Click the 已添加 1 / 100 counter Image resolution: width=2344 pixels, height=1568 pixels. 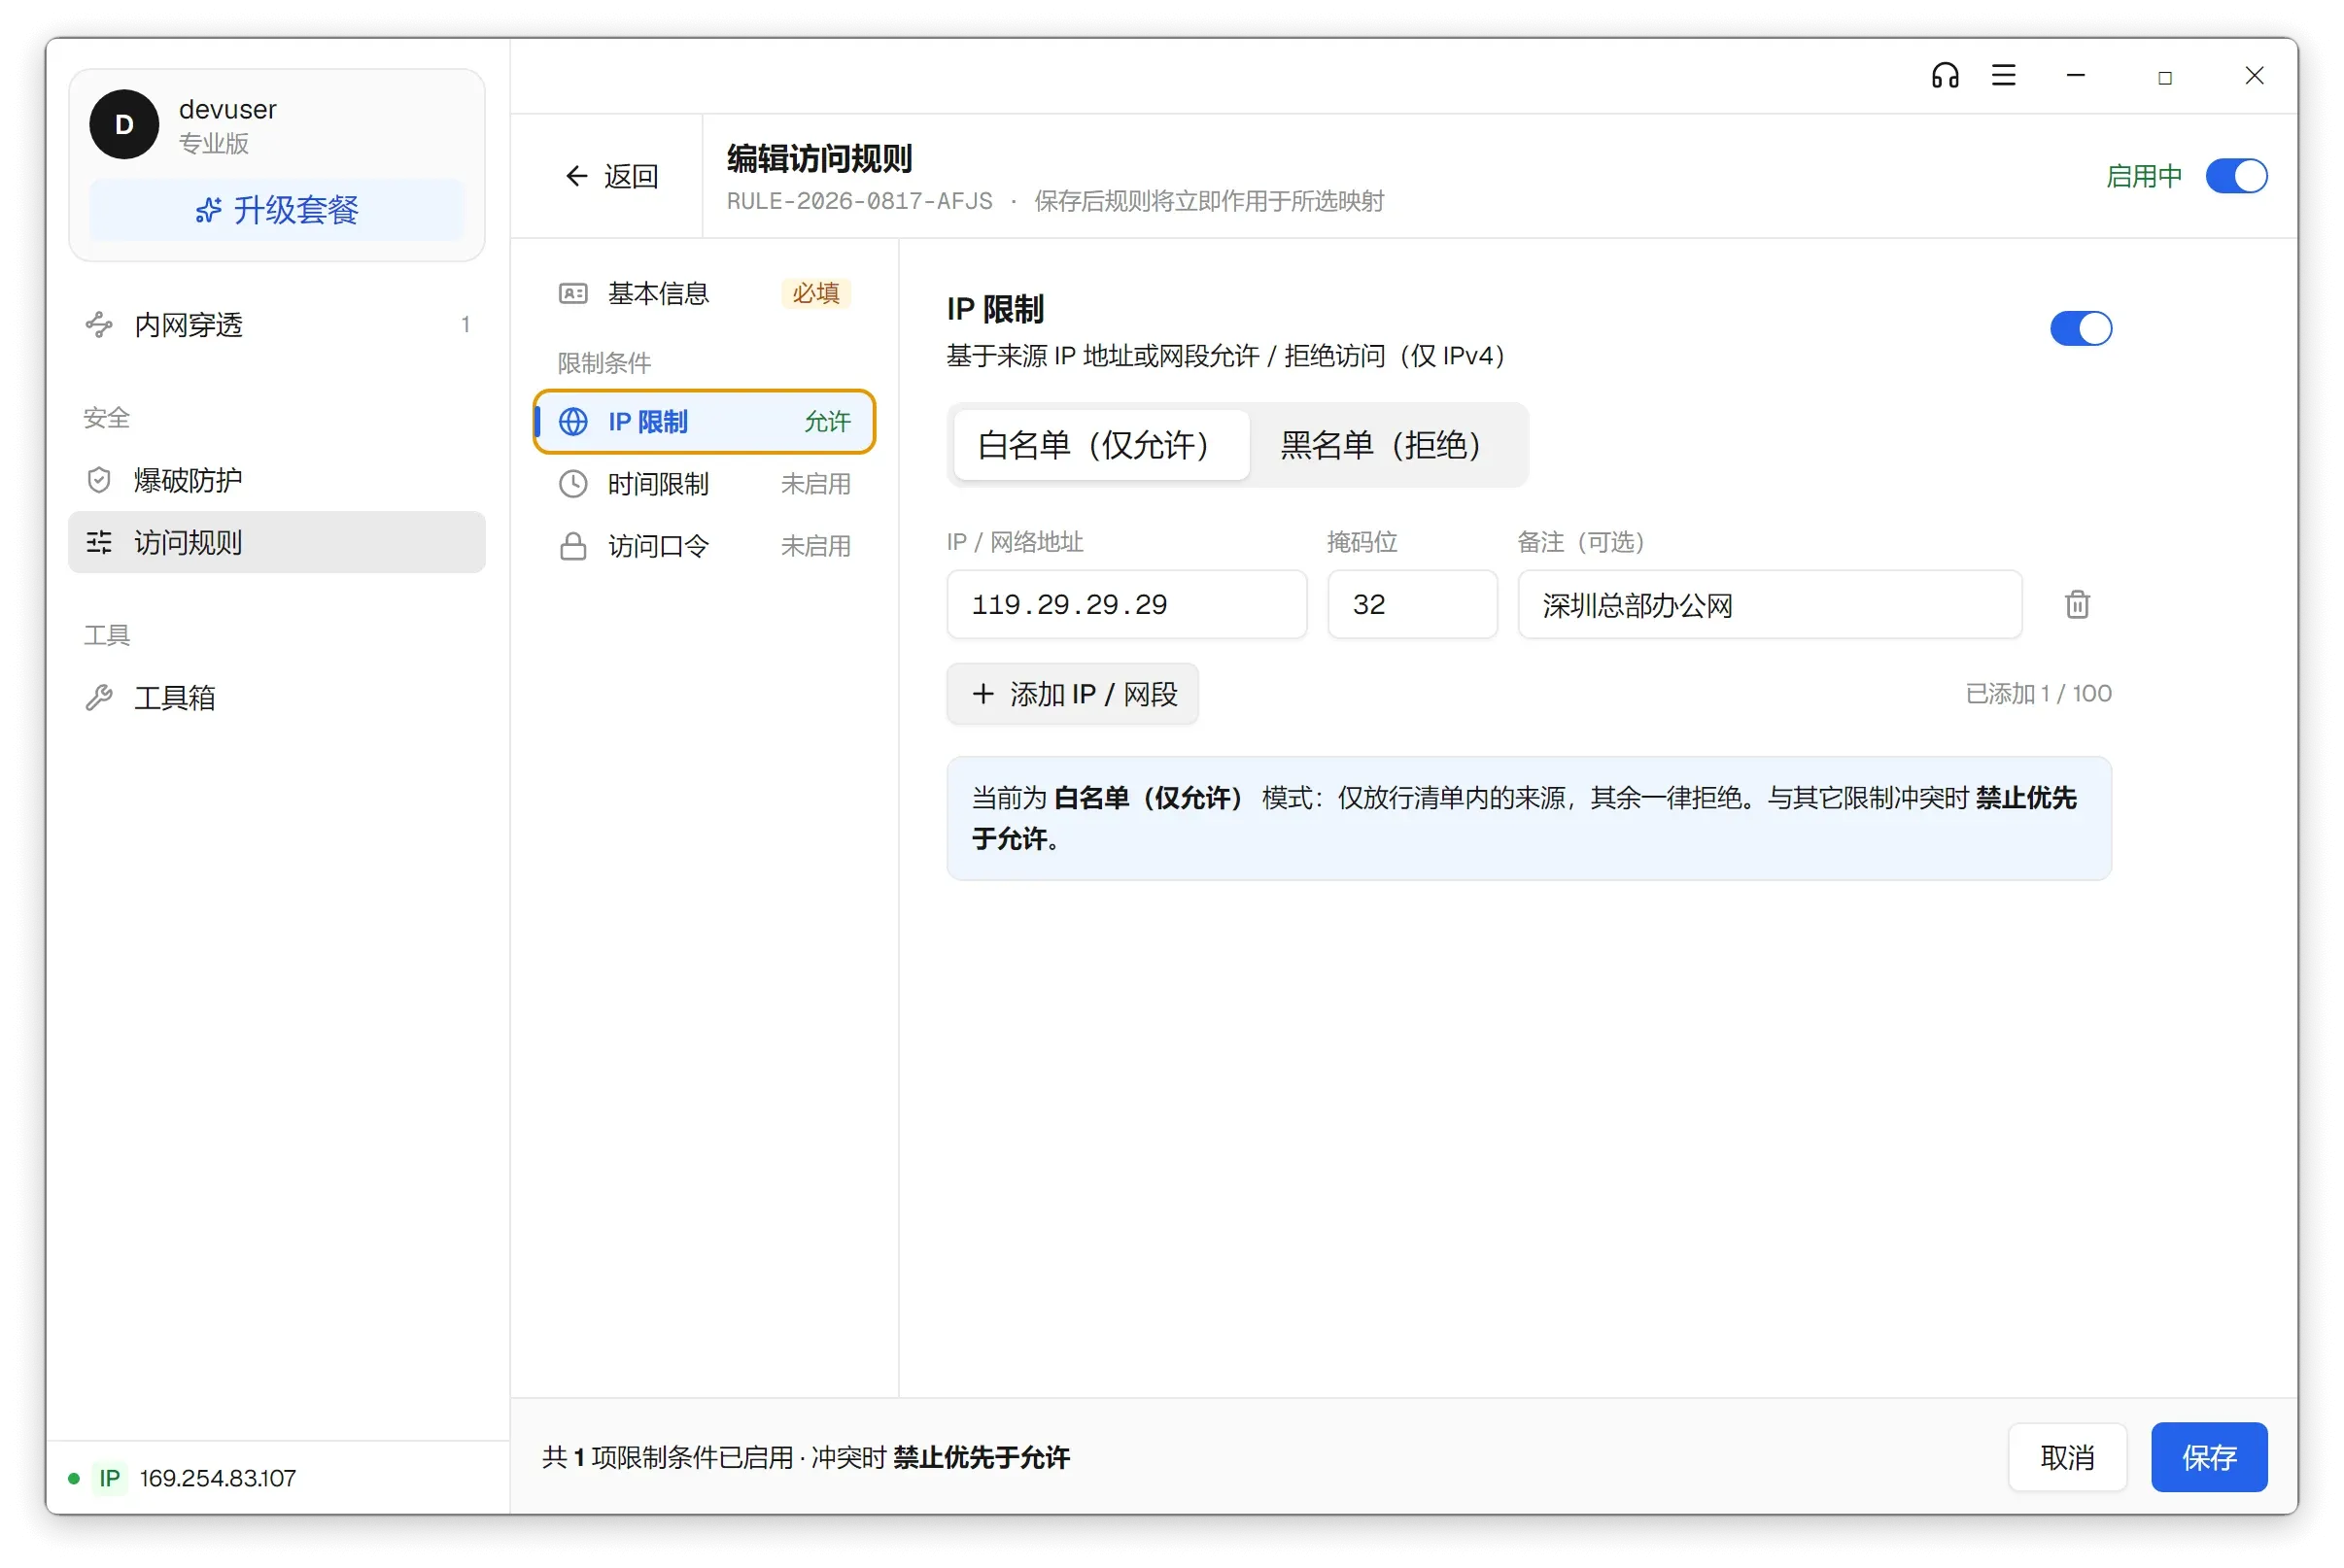[x=2038, y=693]
